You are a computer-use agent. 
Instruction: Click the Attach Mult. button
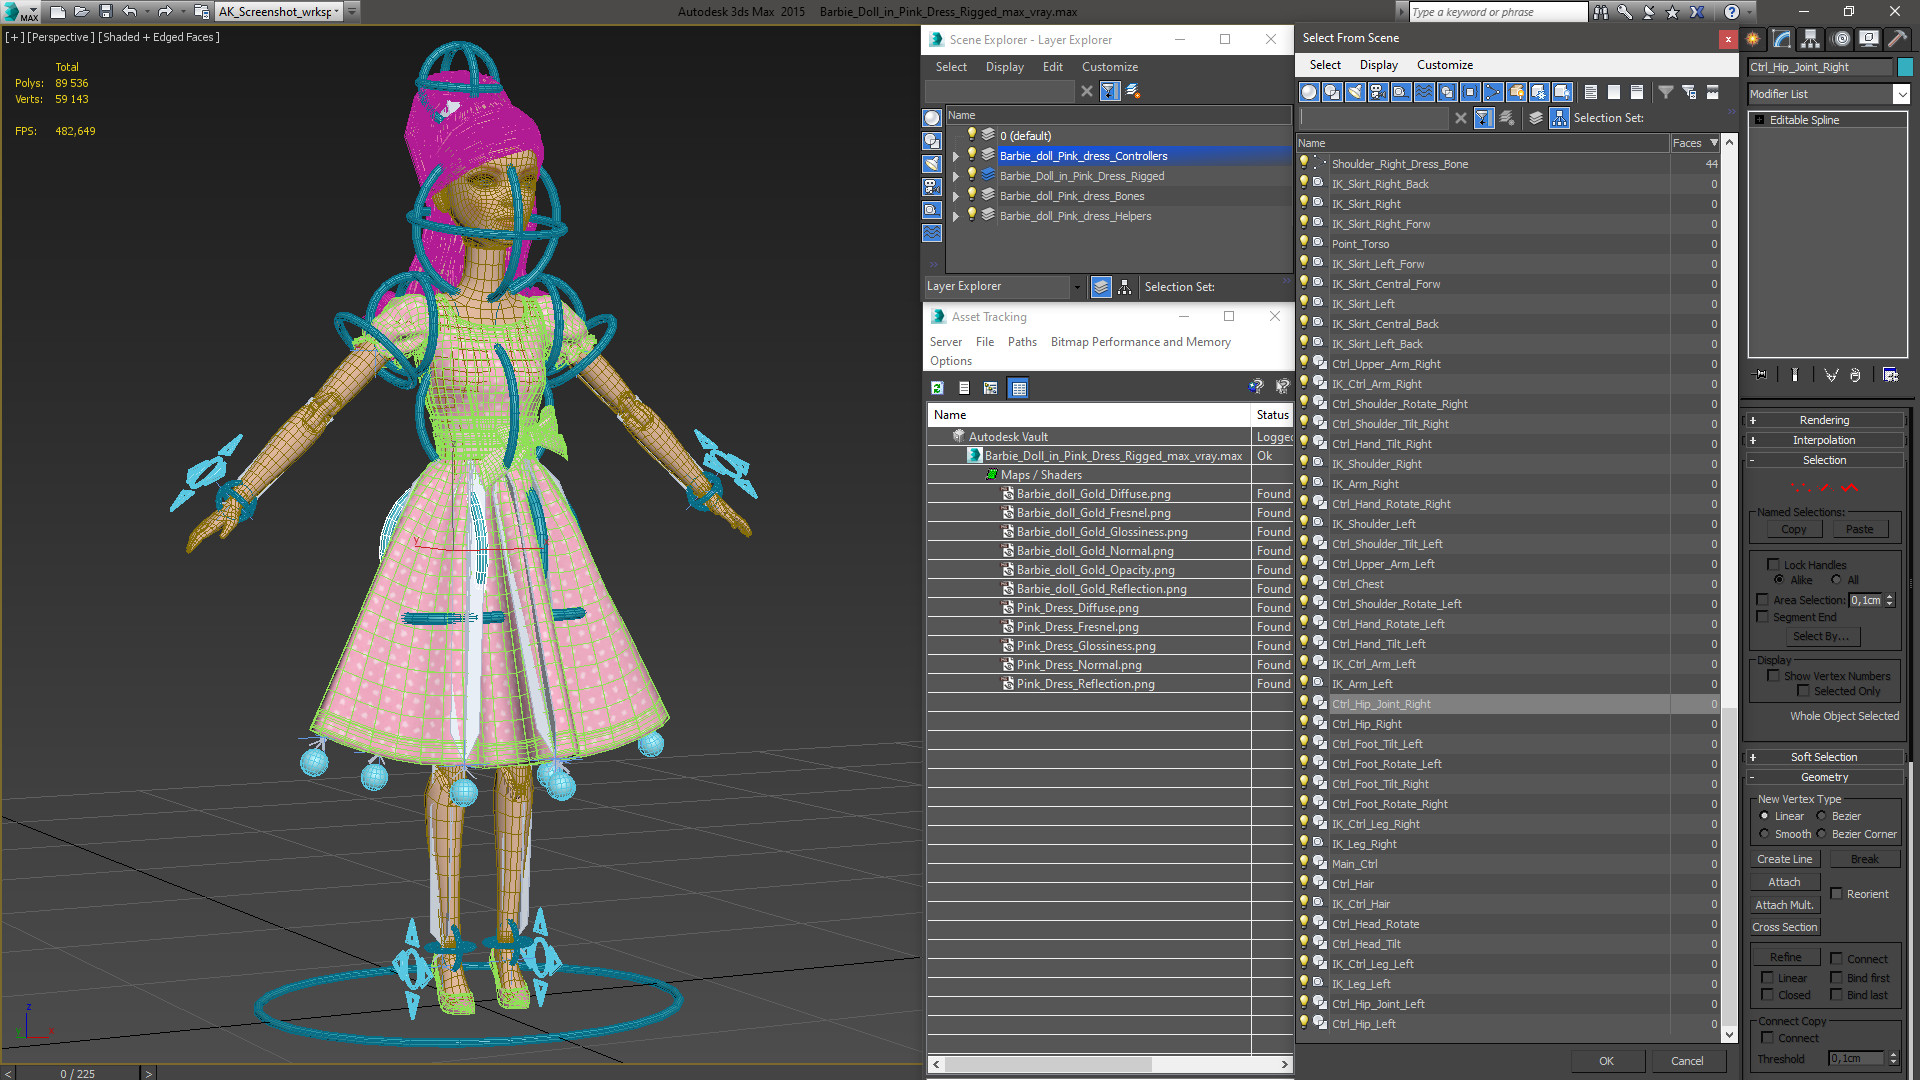[1784, 905]
